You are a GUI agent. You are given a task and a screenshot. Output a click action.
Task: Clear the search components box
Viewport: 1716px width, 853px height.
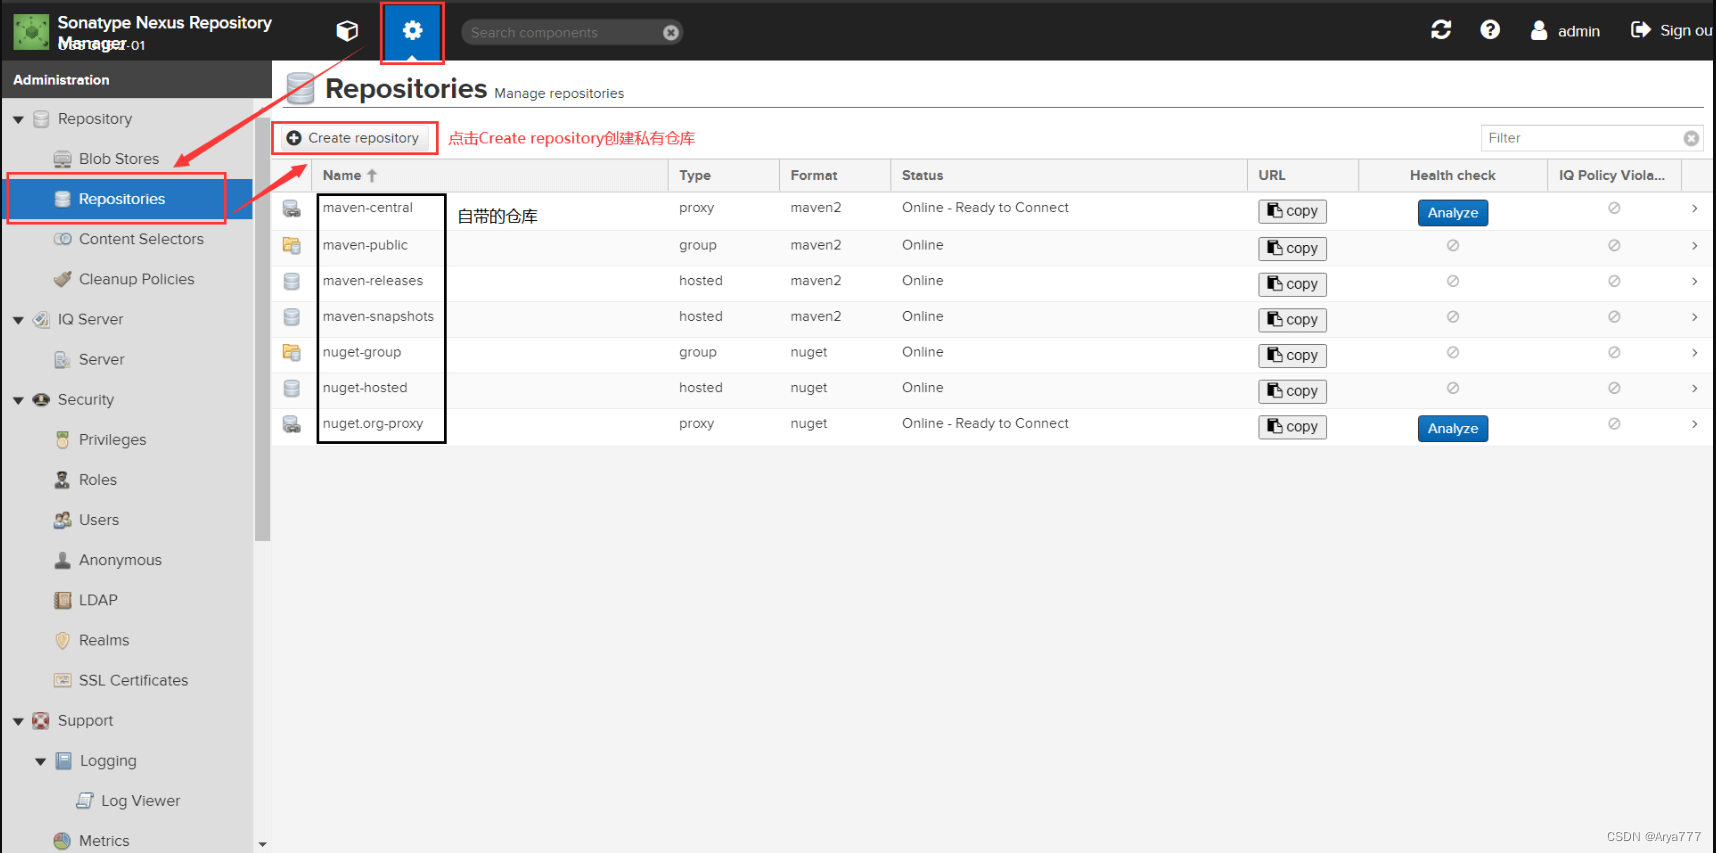click(x=671, y=32)
